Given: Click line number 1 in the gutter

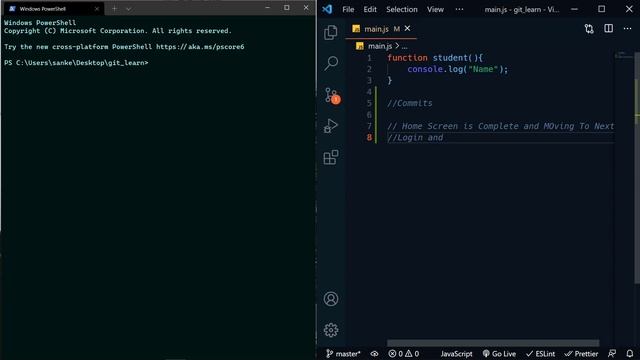Looking at the screenshot, I should [x=369, y=58].
